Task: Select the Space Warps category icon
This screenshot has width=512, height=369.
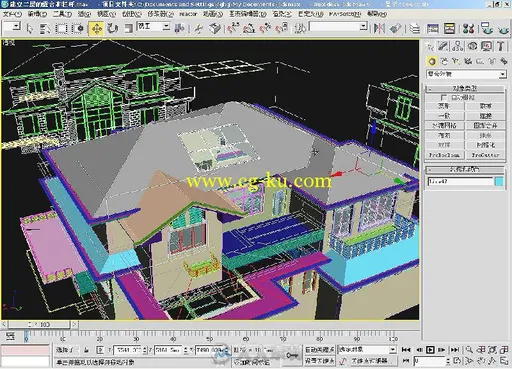Action: click(x=492, y=61)
